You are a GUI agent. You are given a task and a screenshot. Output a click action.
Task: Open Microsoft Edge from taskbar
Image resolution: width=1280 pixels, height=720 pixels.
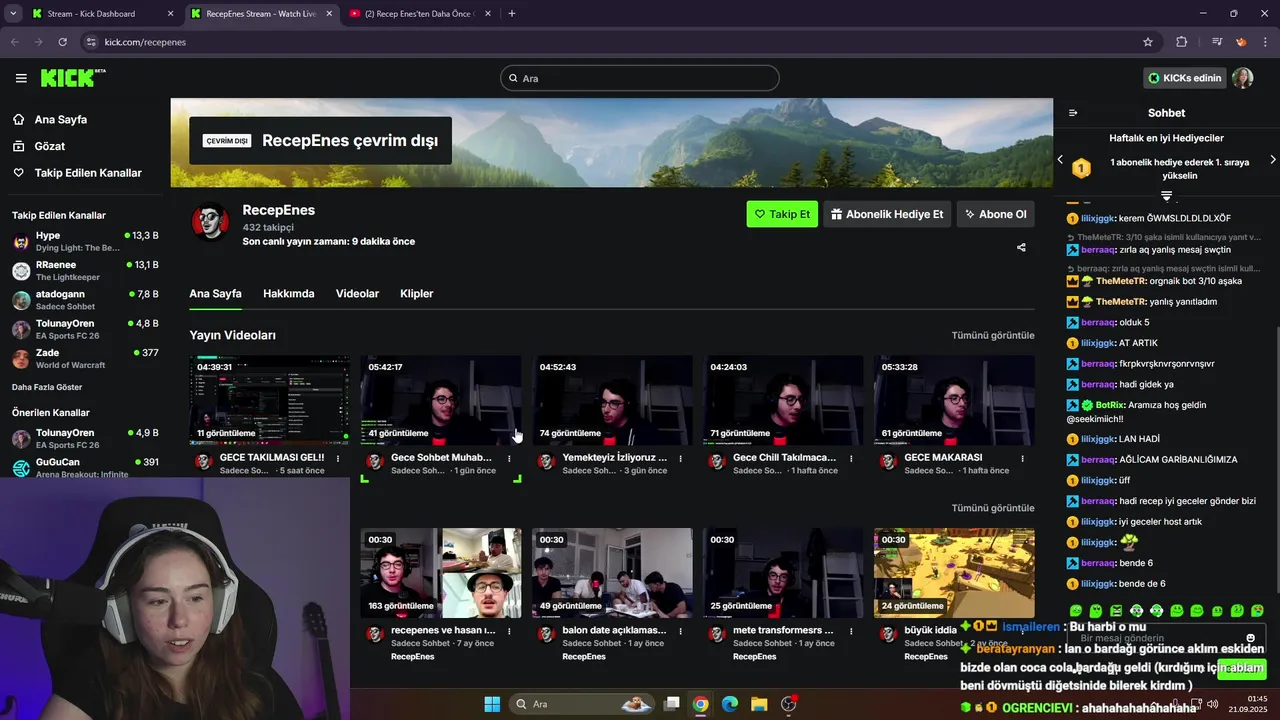(x=730, y=704)
